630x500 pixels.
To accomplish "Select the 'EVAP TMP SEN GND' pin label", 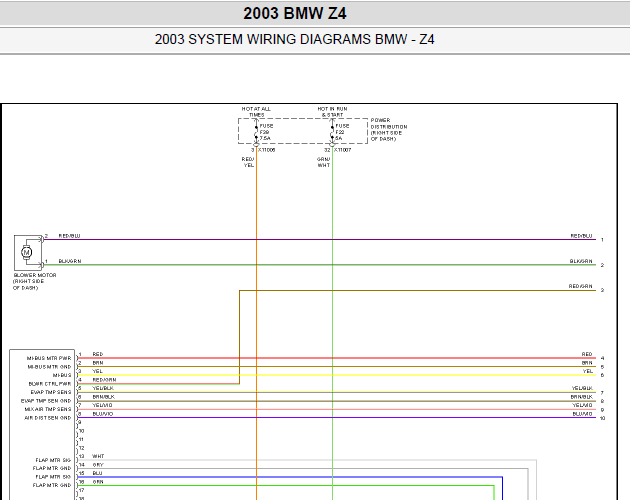I will click(46, 401).
